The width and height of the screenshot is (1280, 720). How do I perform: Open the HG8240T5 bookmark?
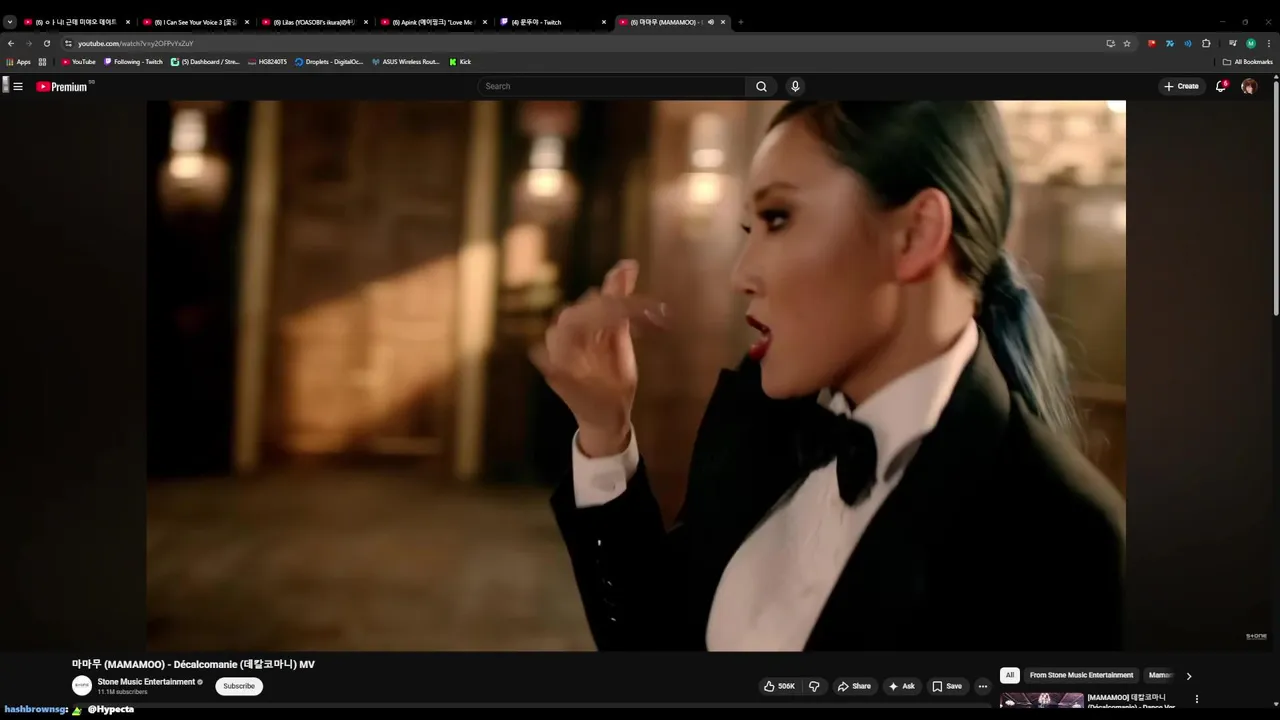[x=267, y=62]
